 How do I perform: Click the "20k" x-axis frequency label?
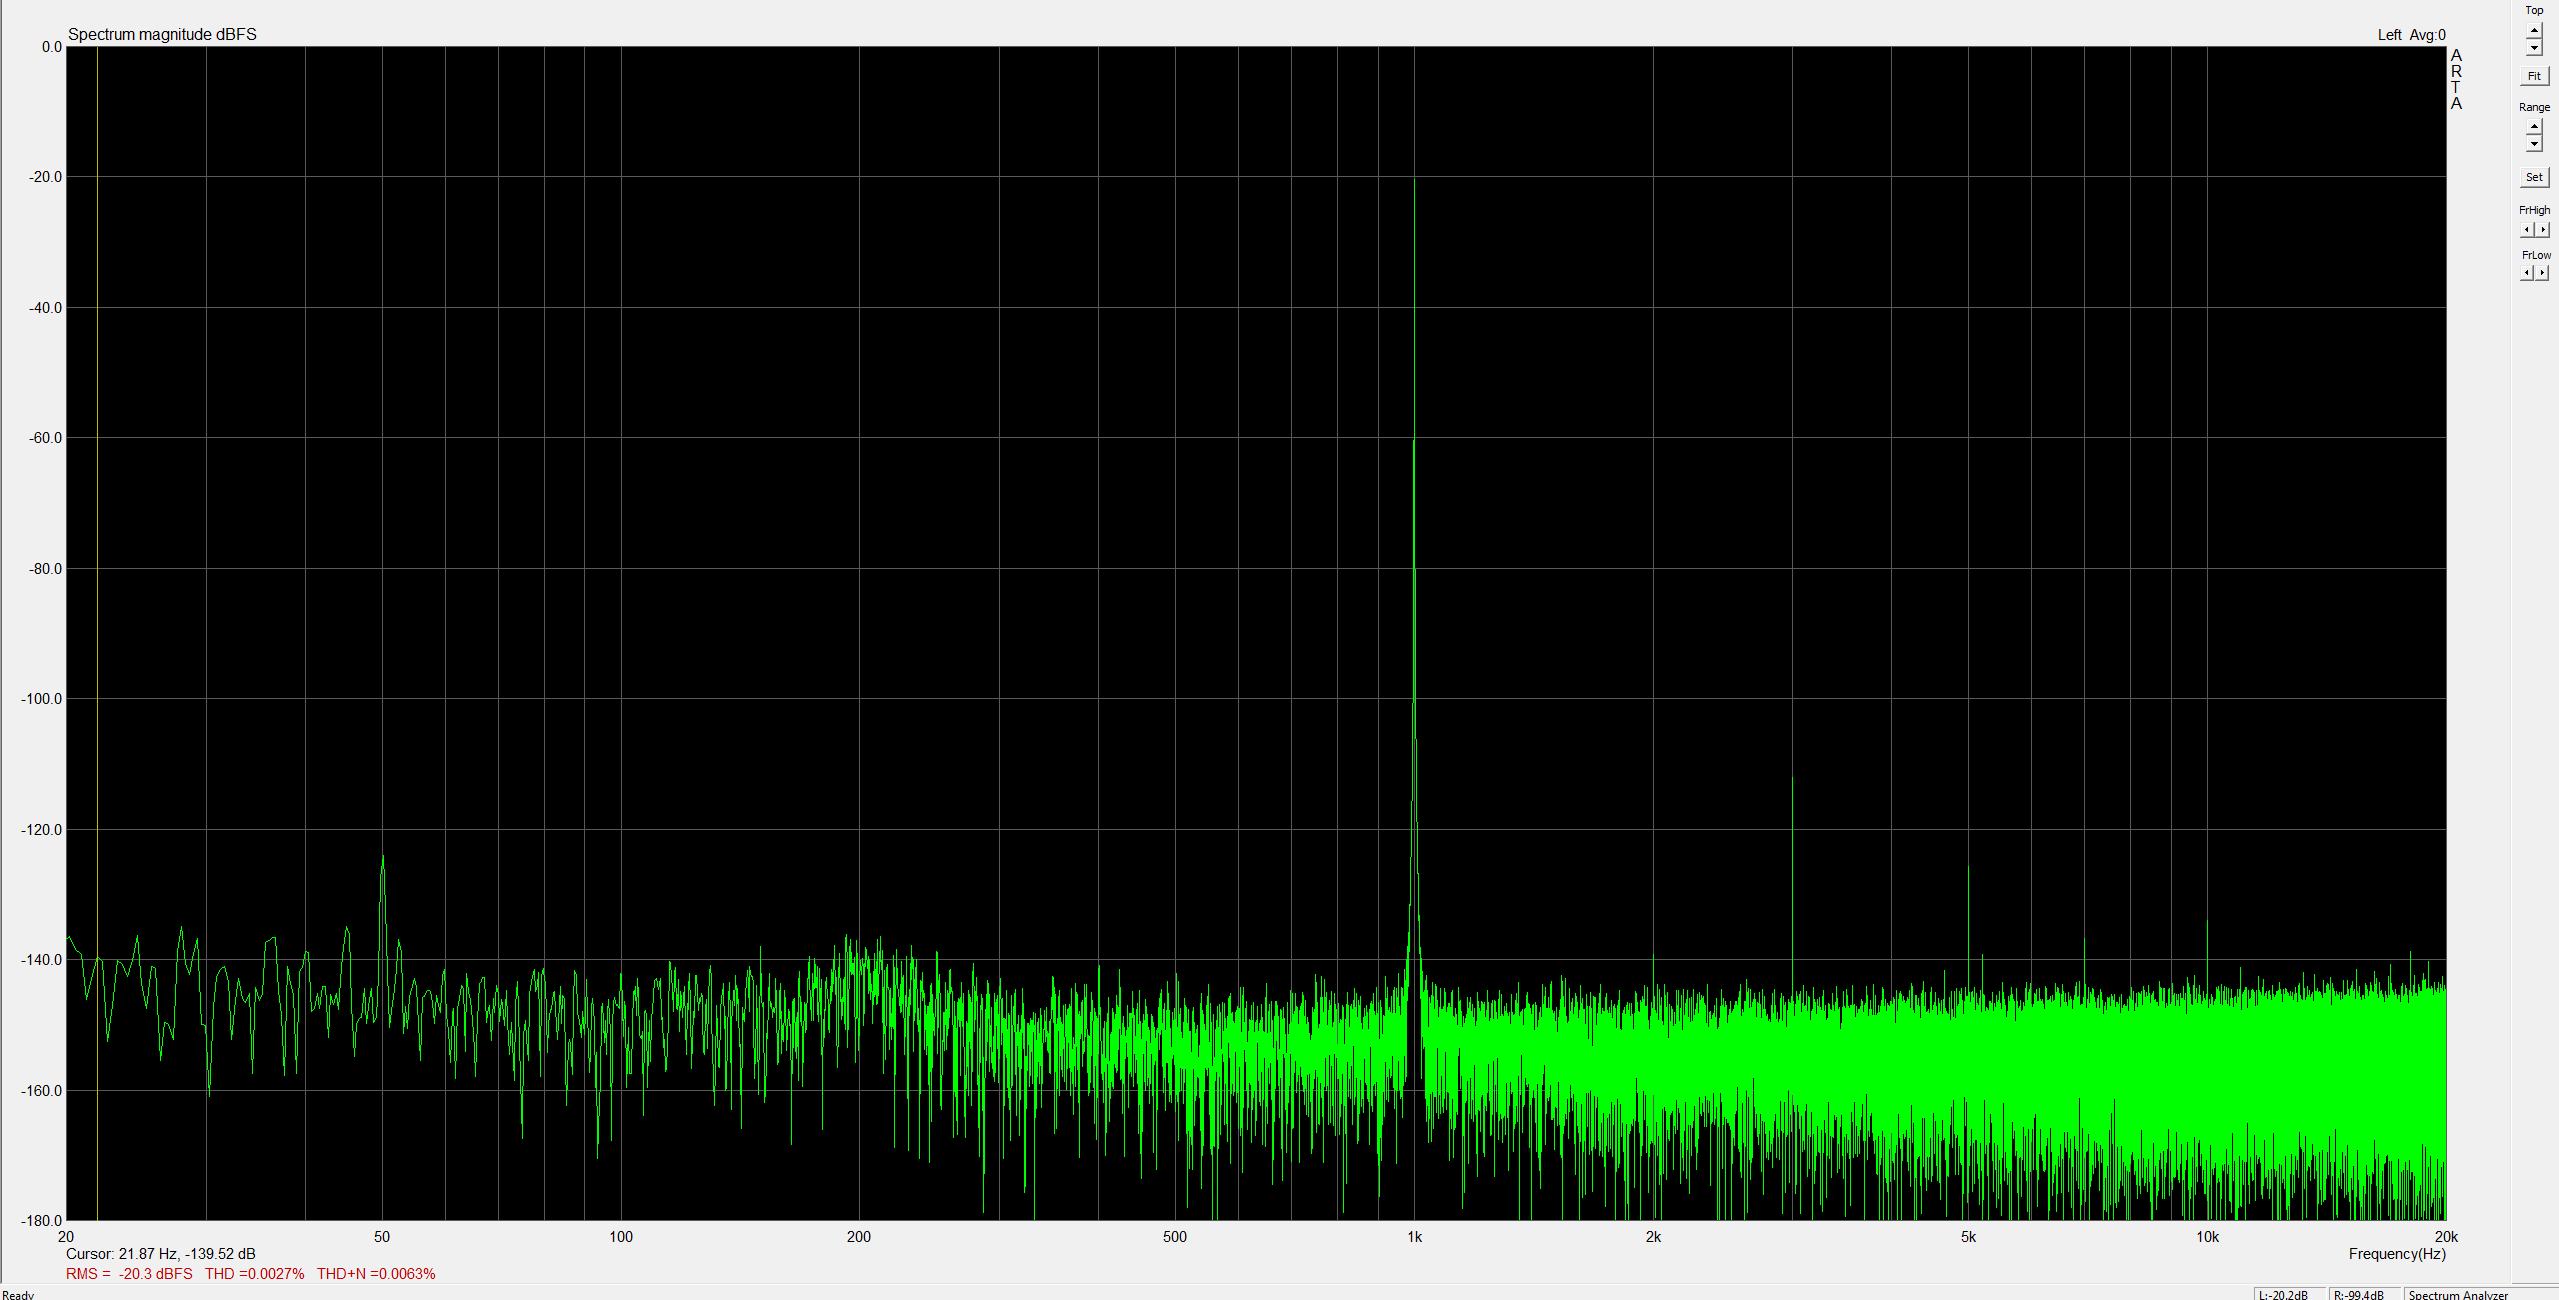click(2446, 1237)
